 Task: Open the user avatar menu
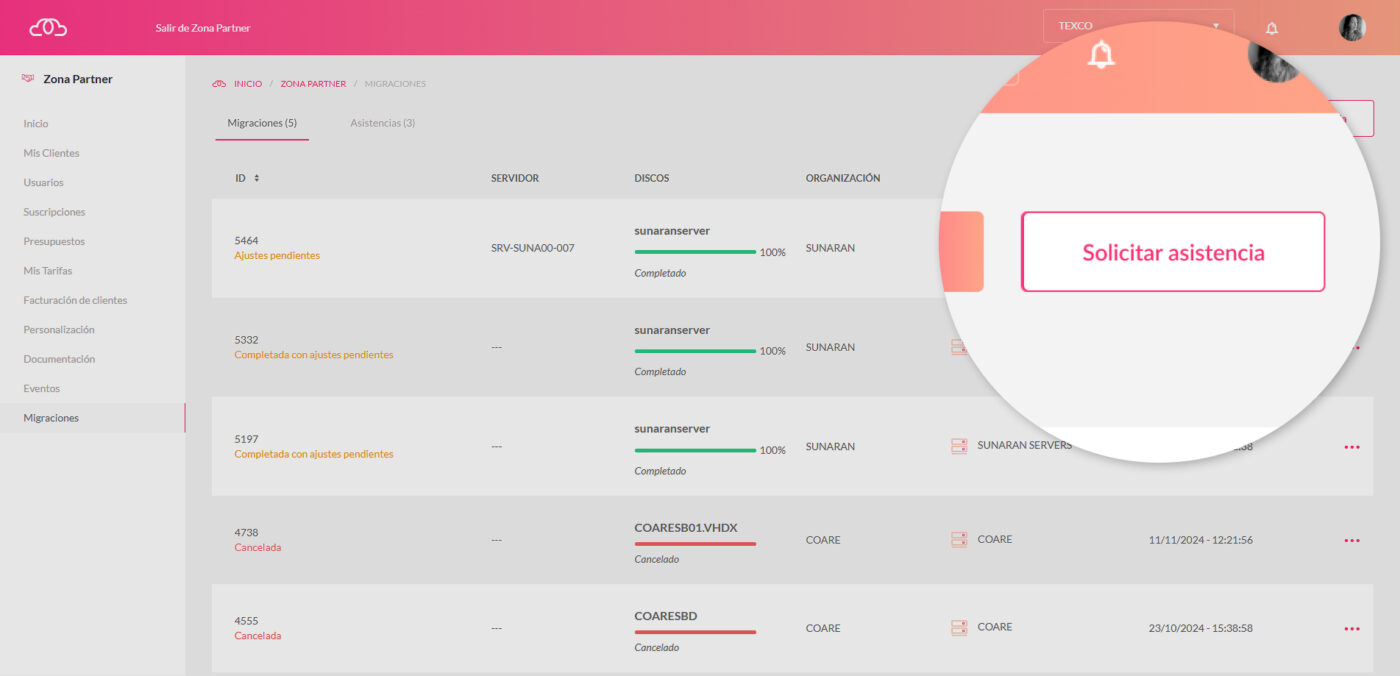coord(1352,27)
